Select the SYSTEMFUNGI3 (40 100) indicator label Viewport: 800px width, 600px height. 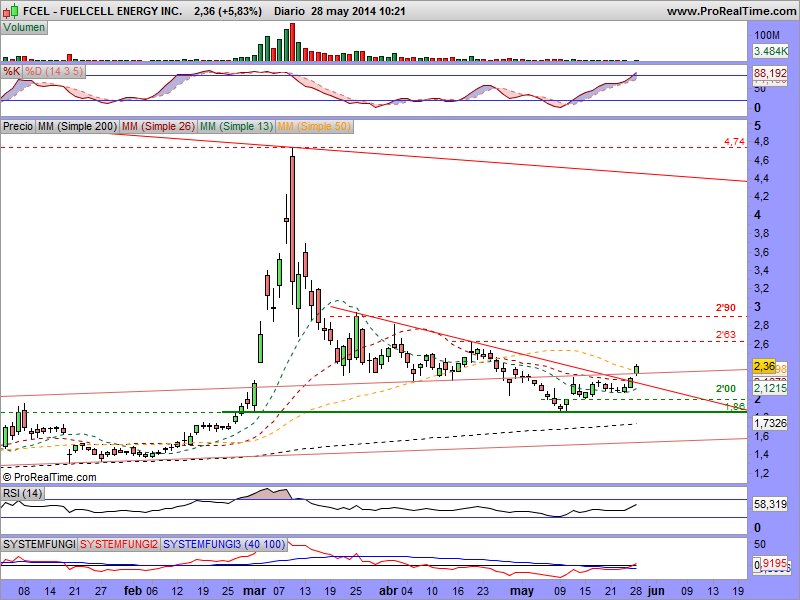pos(224,544)
